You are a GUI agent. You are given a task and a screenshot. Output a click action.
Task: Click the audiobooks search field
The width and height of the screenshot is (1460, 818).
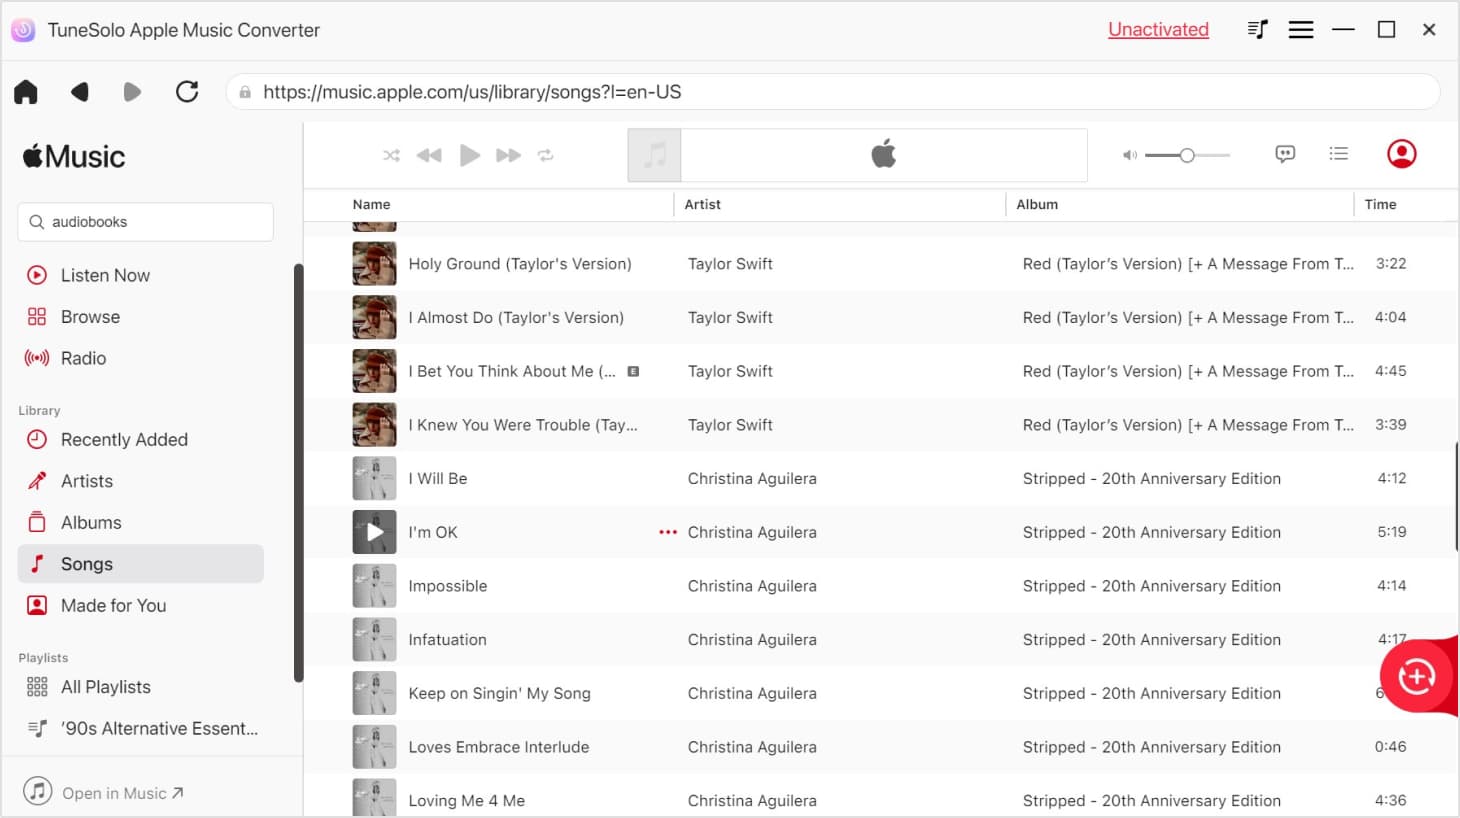coord(145,222)
